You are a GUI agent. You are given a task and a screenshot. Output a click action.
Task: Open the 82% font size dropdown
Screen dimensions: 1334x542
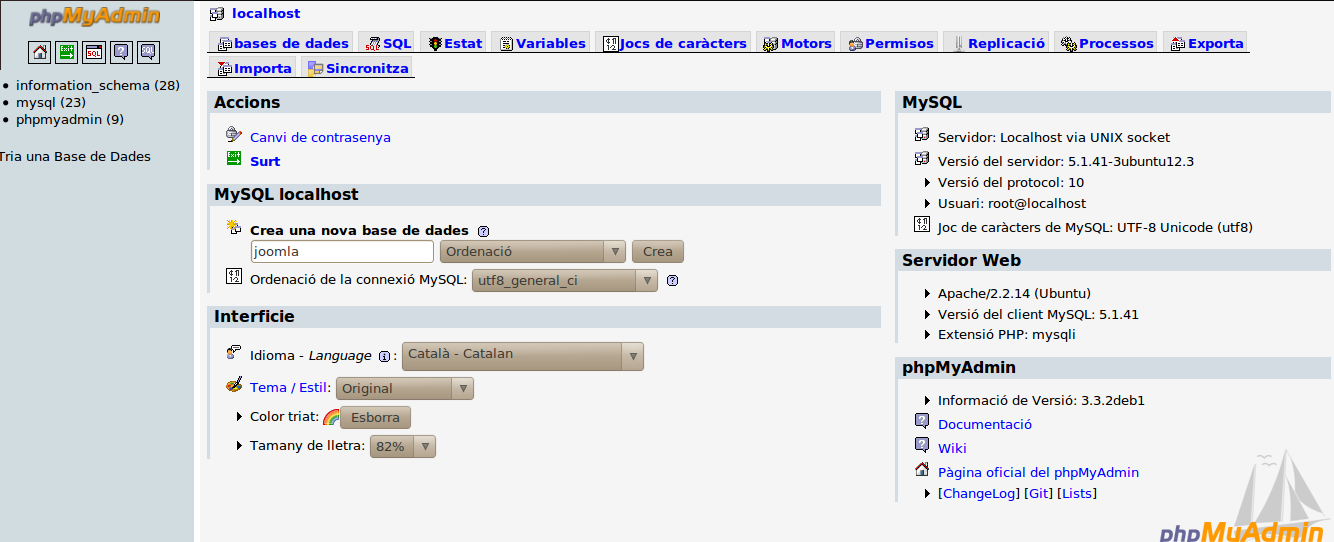click(402, 446)
